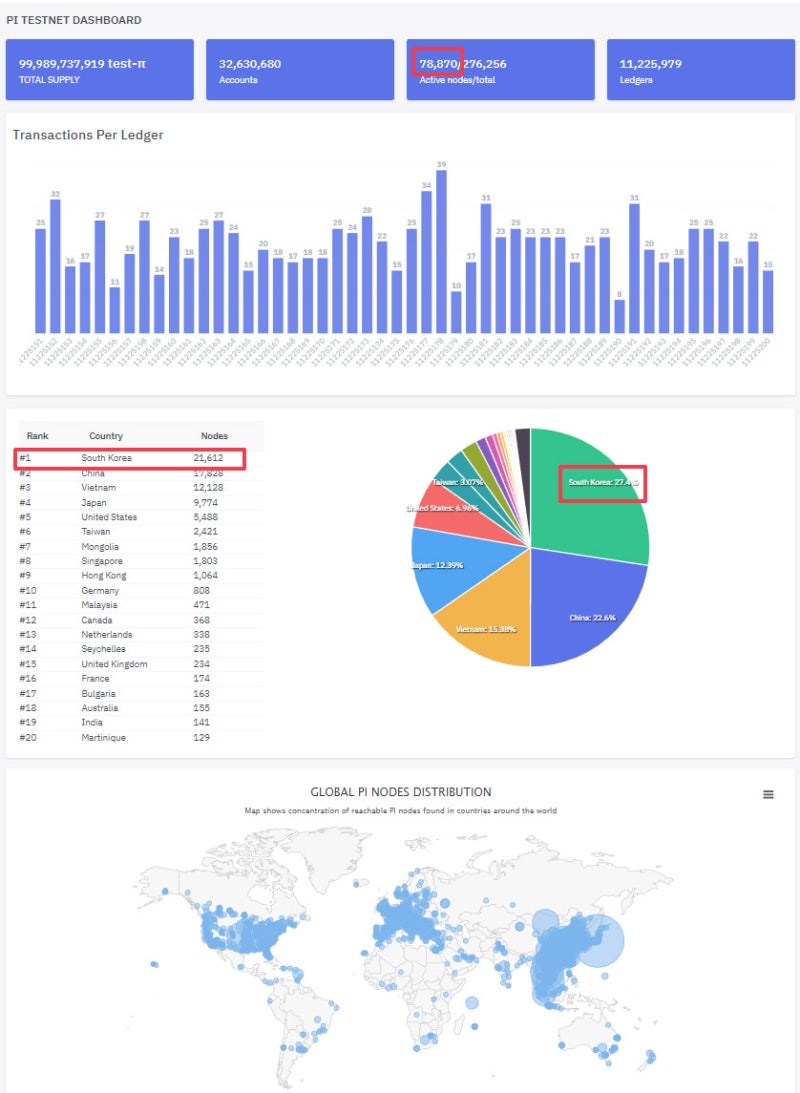
Task: Sort by the Nodes column header
Action: click(214, 436)
